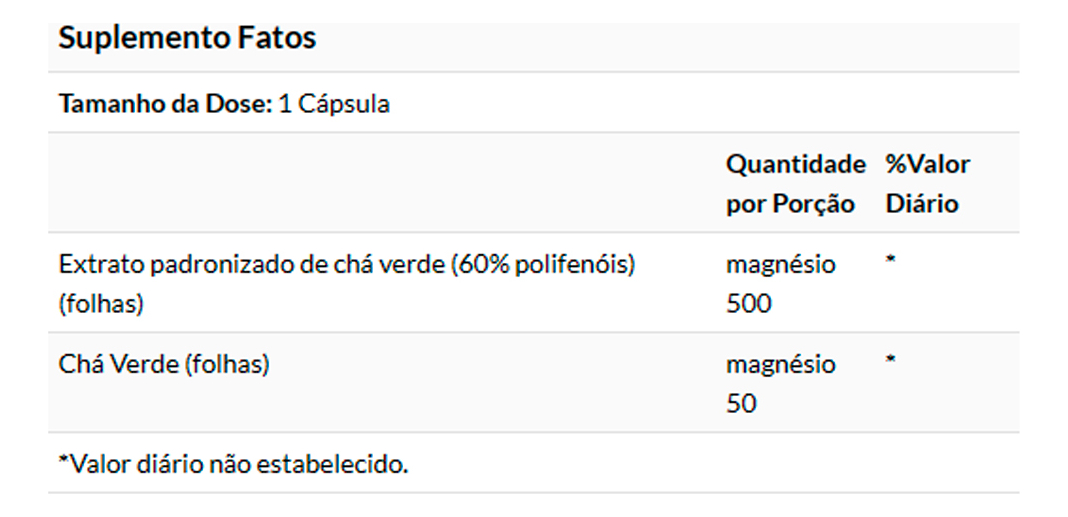Click "%Valor" in the column header
This screenshot has height=517, width=1068.
point(927,164)
